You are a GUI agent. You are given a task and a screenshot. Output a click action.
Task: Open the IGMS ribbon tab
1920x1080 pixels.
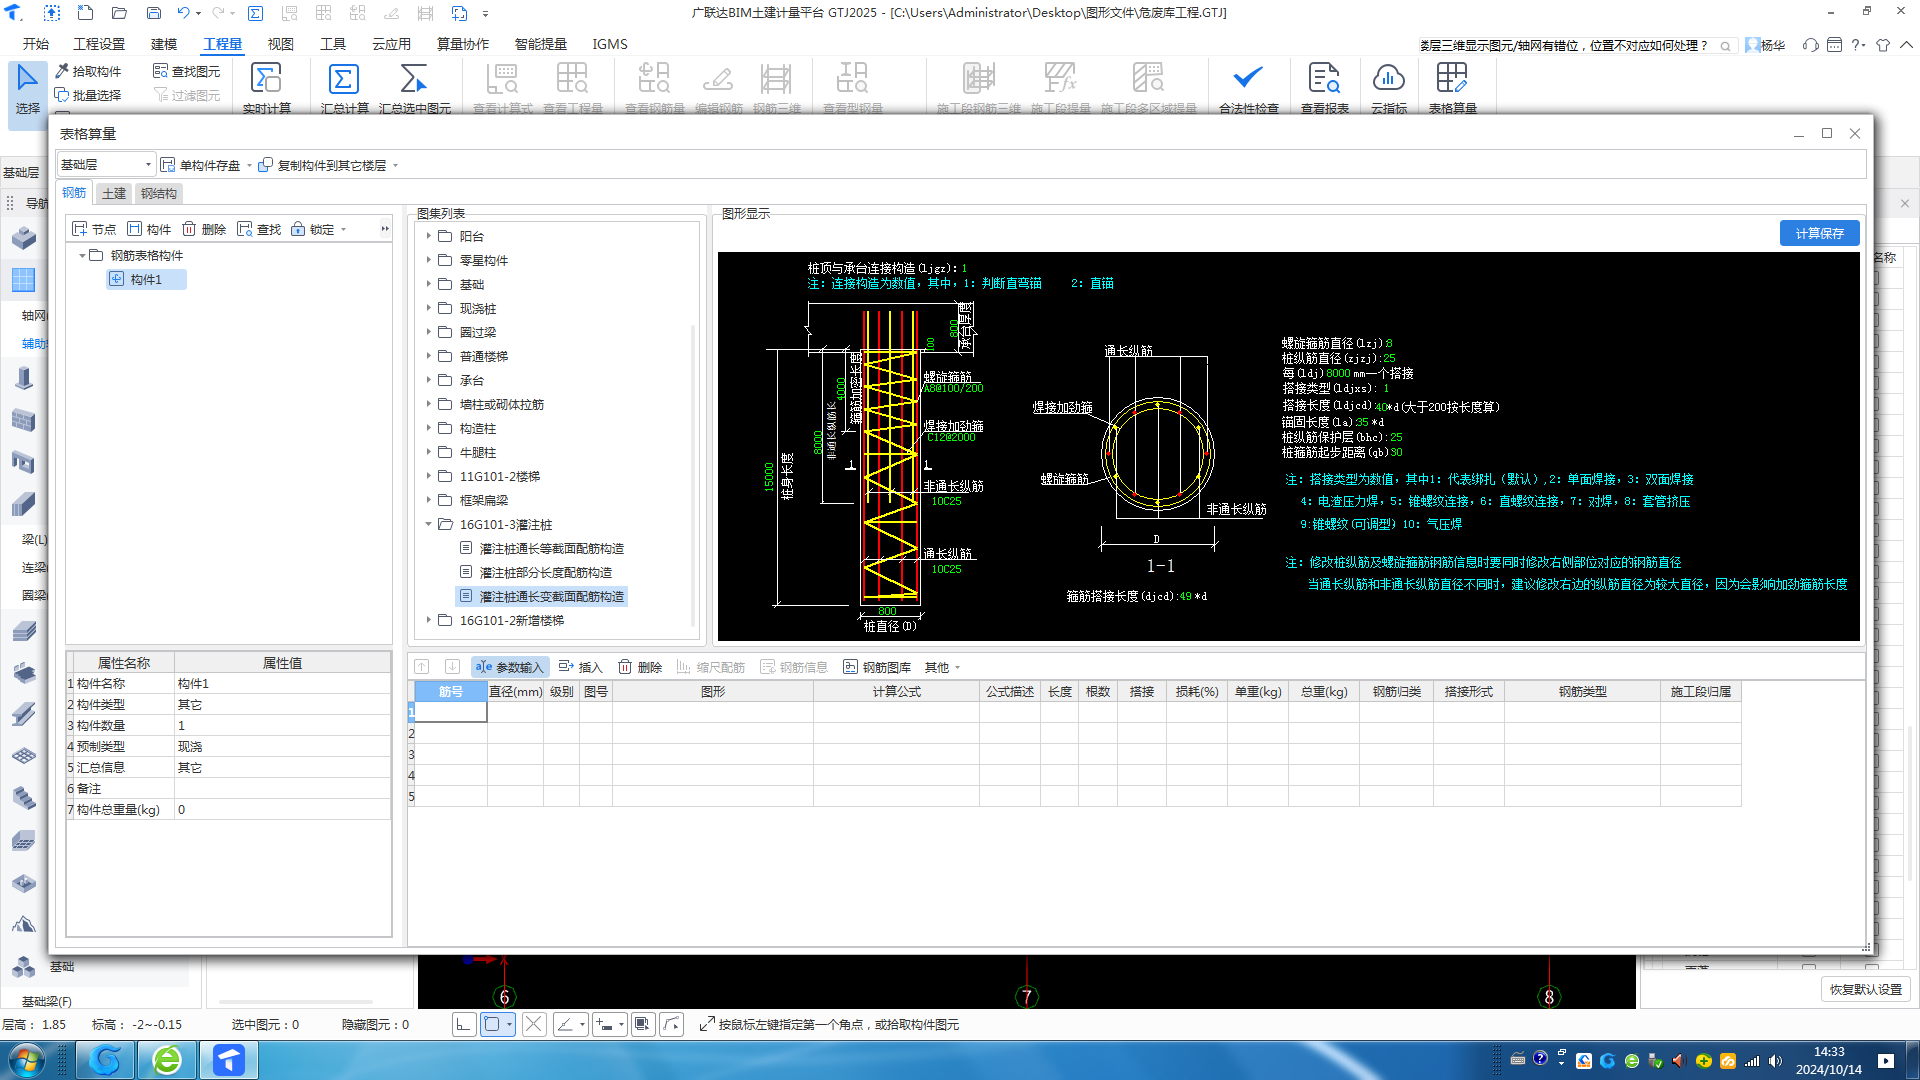tap(610, 44)
